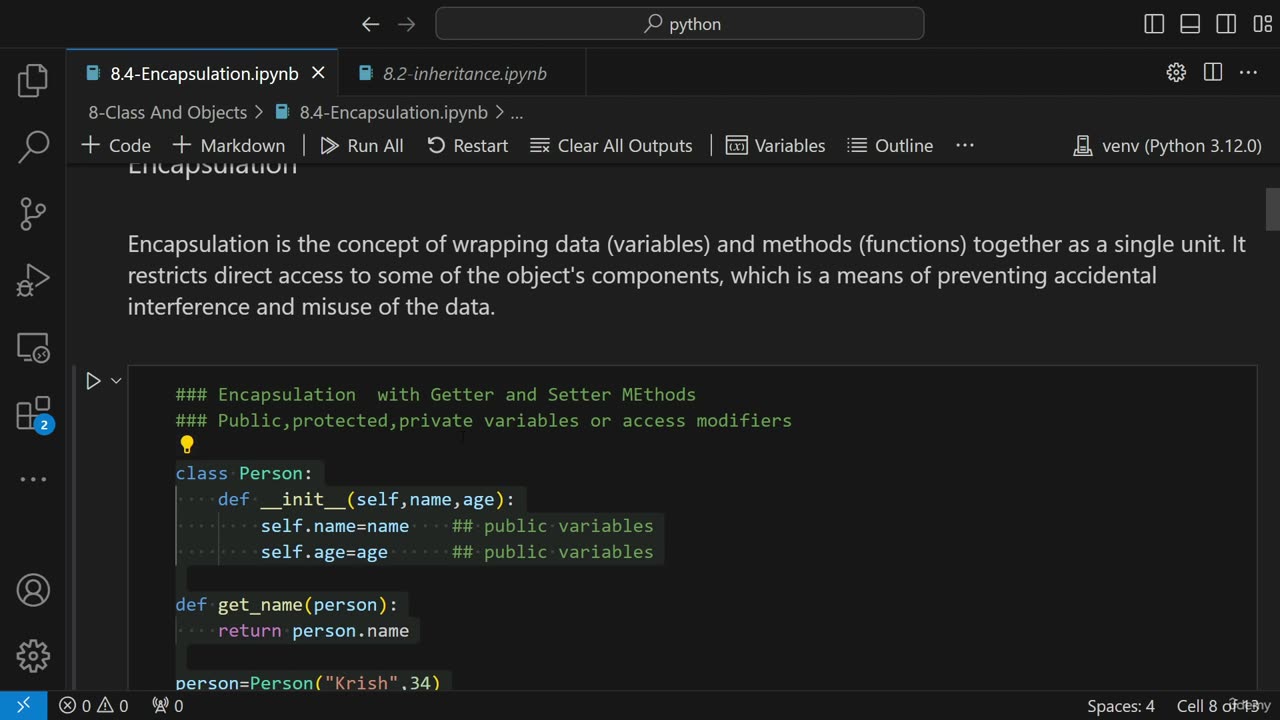Restart the notebook kernel
The width and height of the screenshot is (1280, 720).
468,145
